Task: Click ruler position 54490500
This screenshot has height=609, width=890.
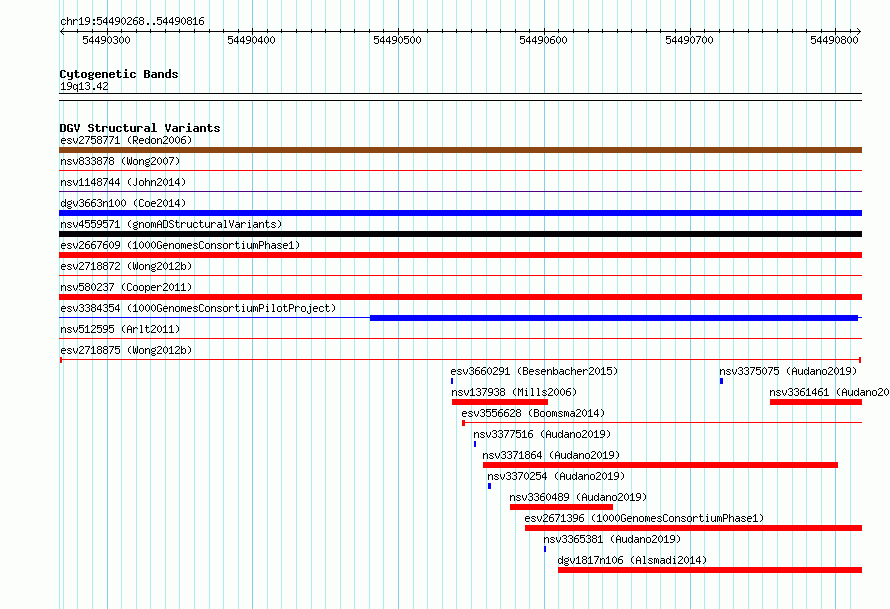Action: pyautogui.click(x=397, y=40)
